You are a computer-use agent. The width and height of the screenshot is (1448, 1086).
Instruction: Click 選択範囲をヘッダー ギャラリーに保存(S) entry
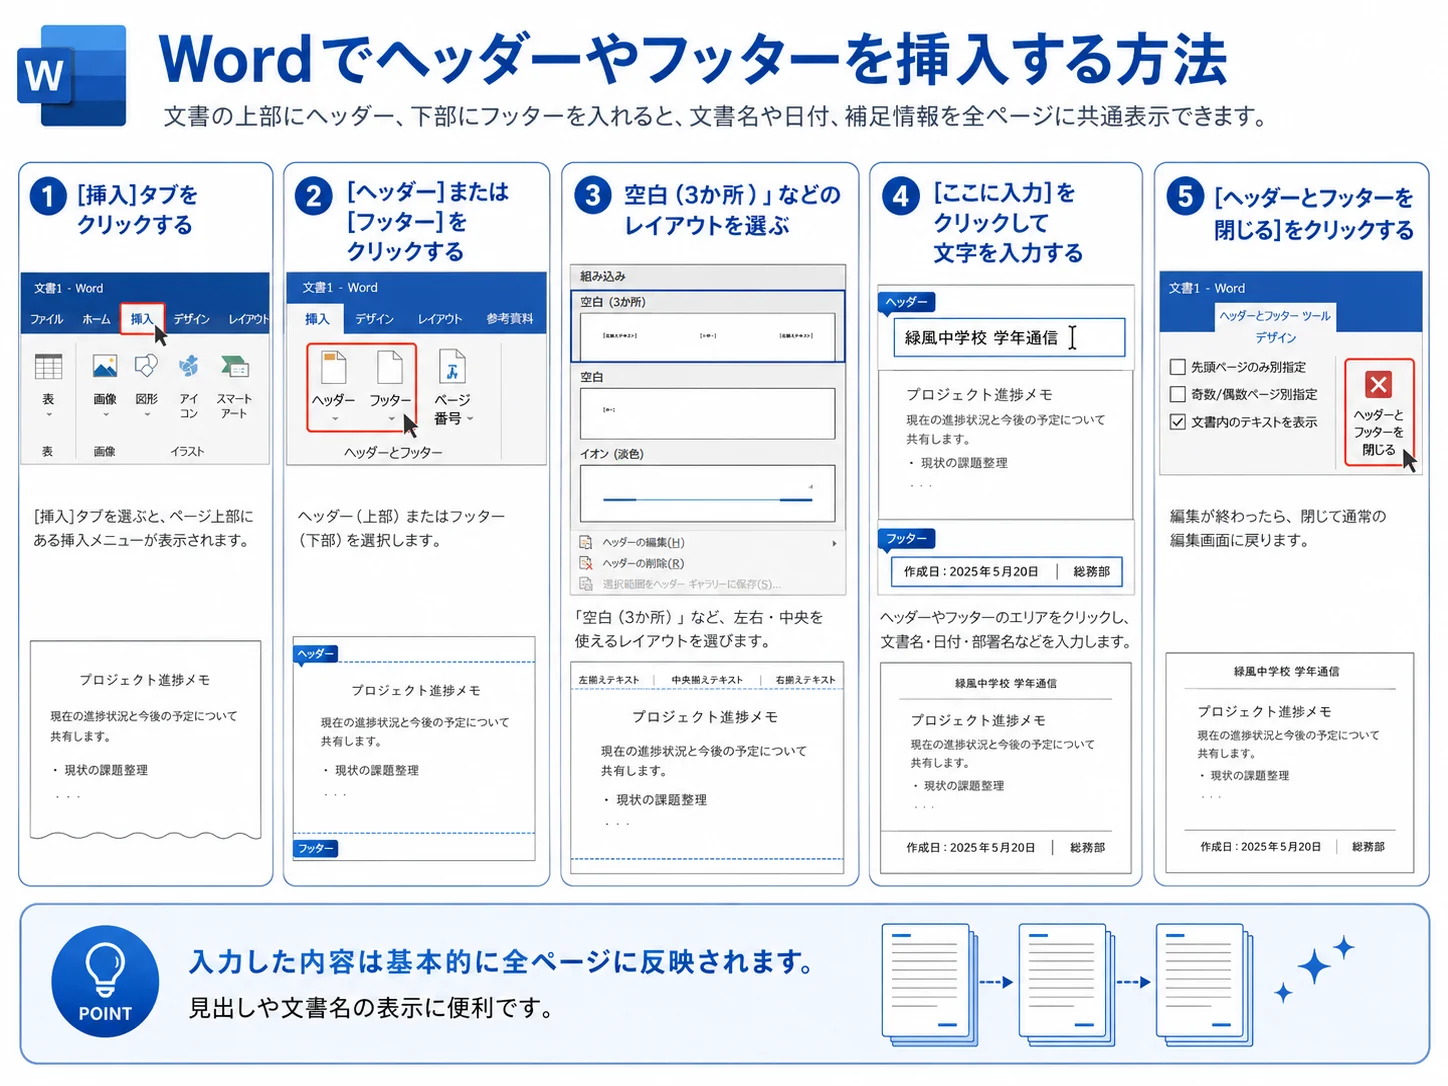(x=690, y=584)
